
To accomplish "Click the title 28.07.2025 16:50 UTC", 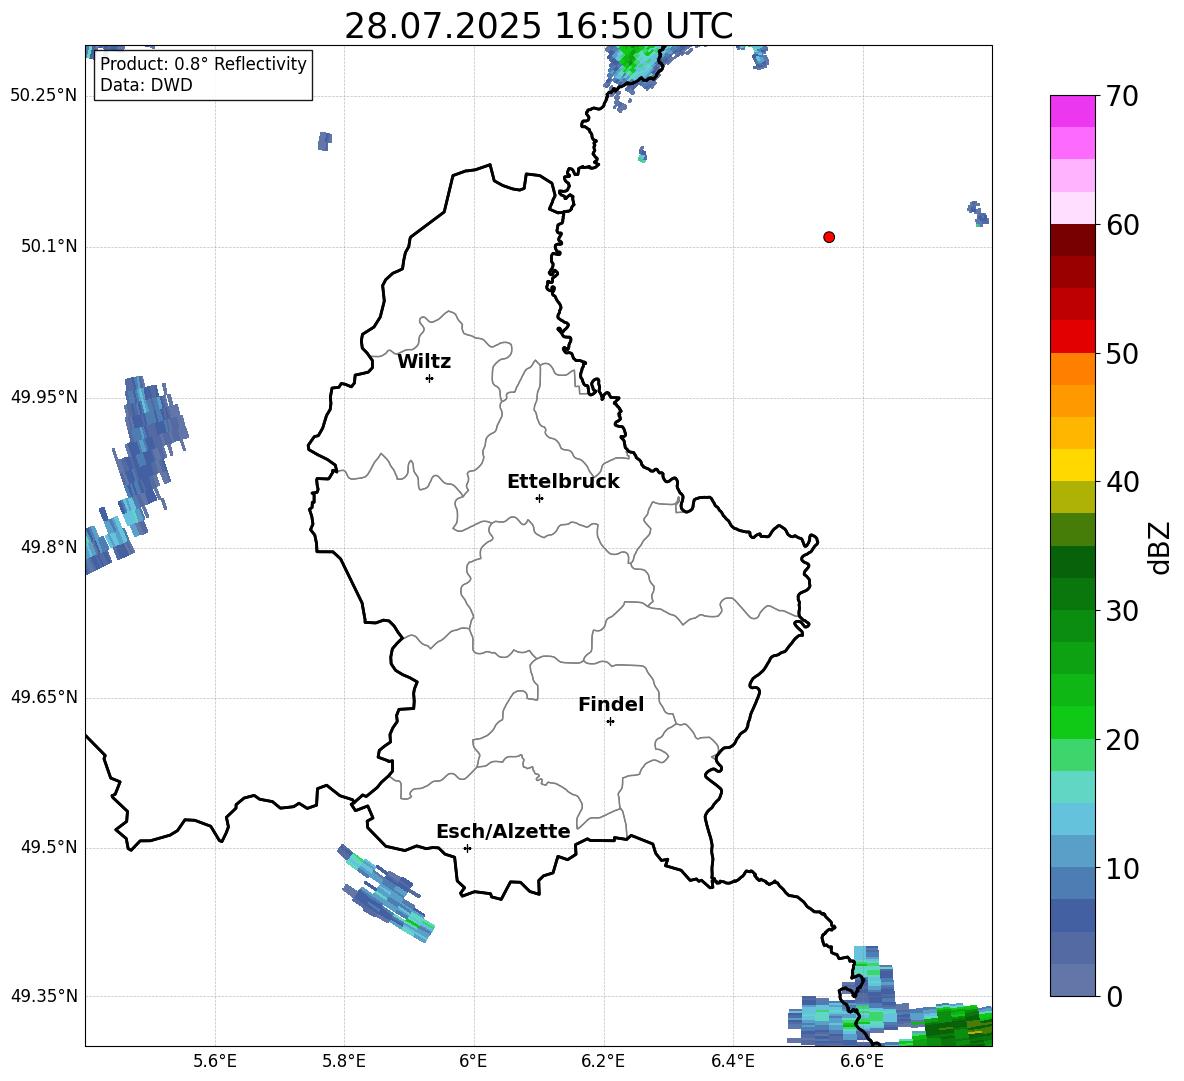I will coord(538,26).
